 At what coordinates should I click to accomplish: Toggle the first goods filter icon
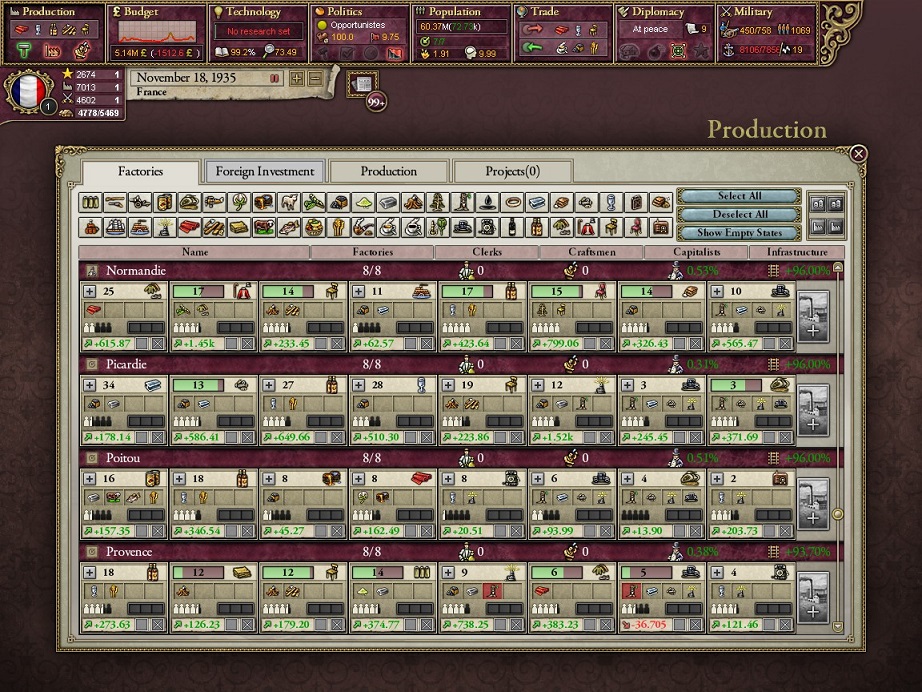pos(91,202)
